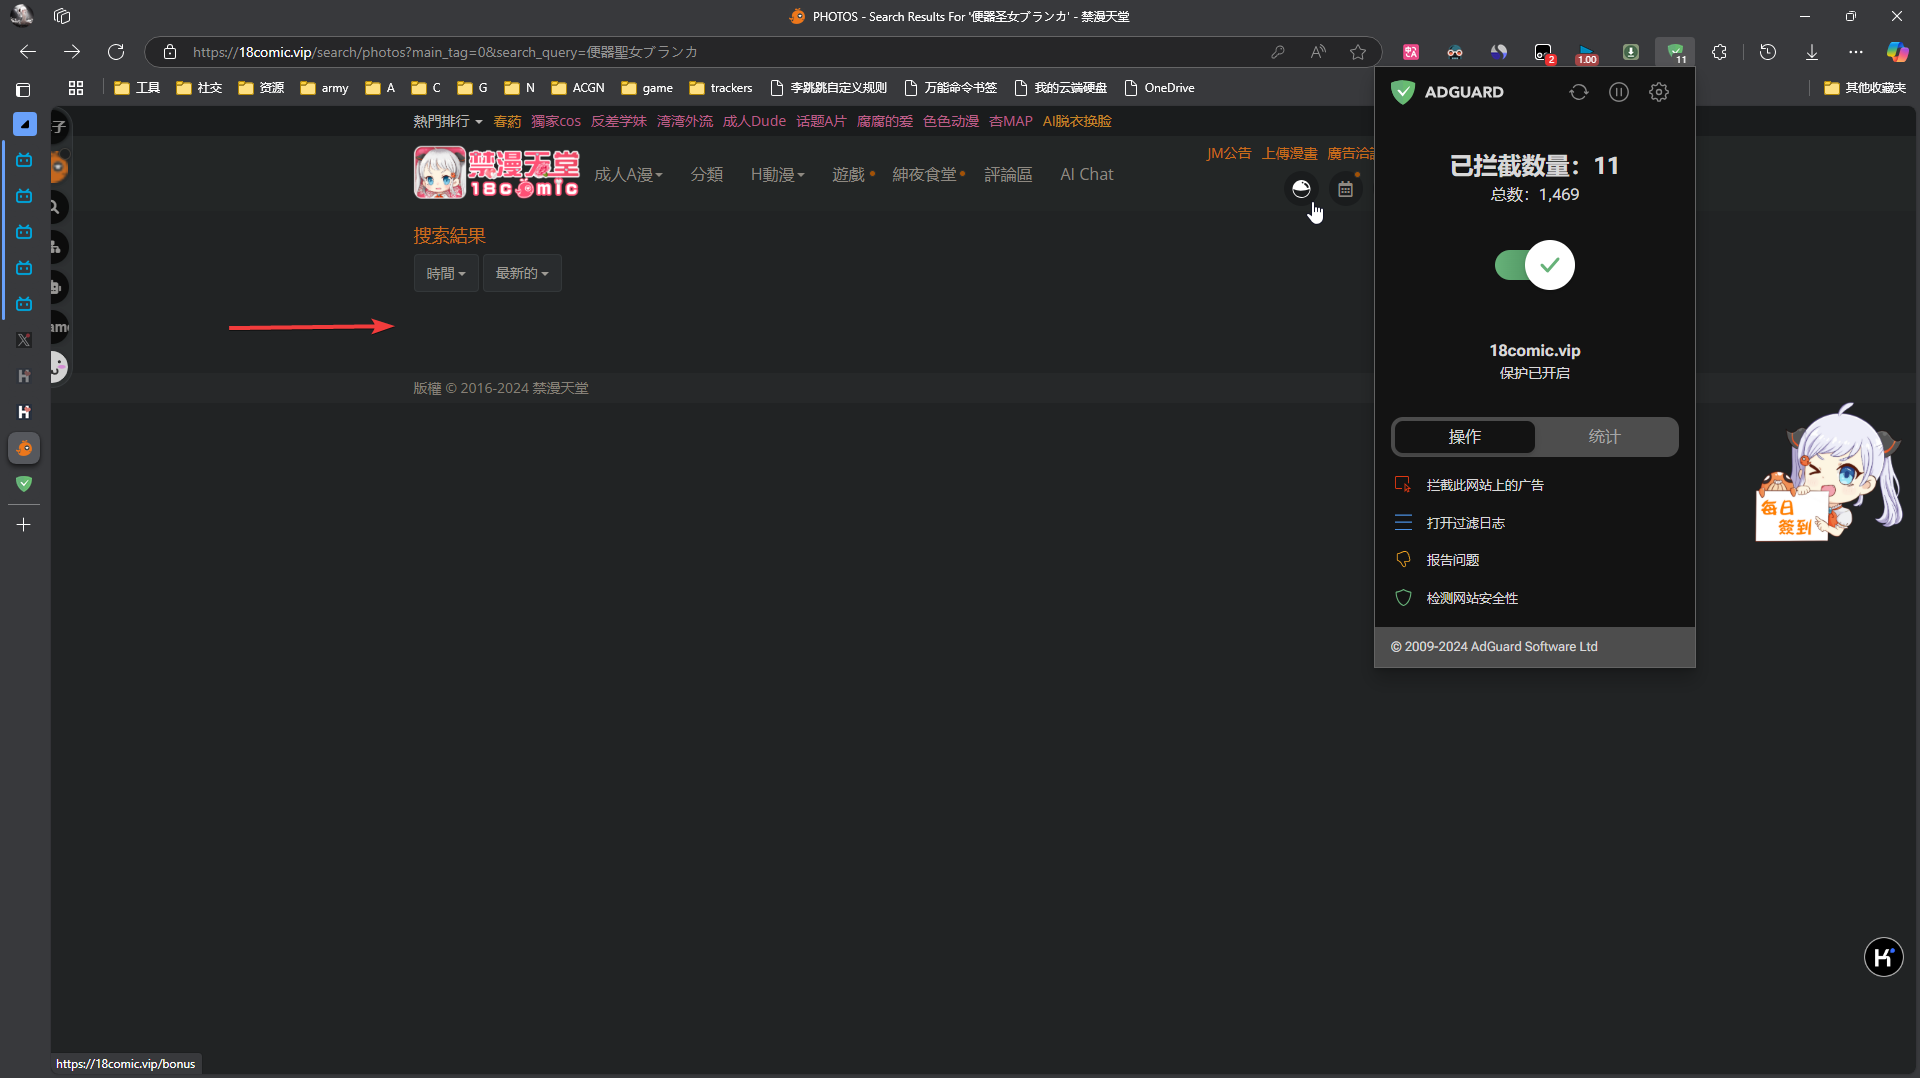Click the AdGuard refresh filters icon
This screenshot has width=1920, height=1078.
[x=1578, y=92]
